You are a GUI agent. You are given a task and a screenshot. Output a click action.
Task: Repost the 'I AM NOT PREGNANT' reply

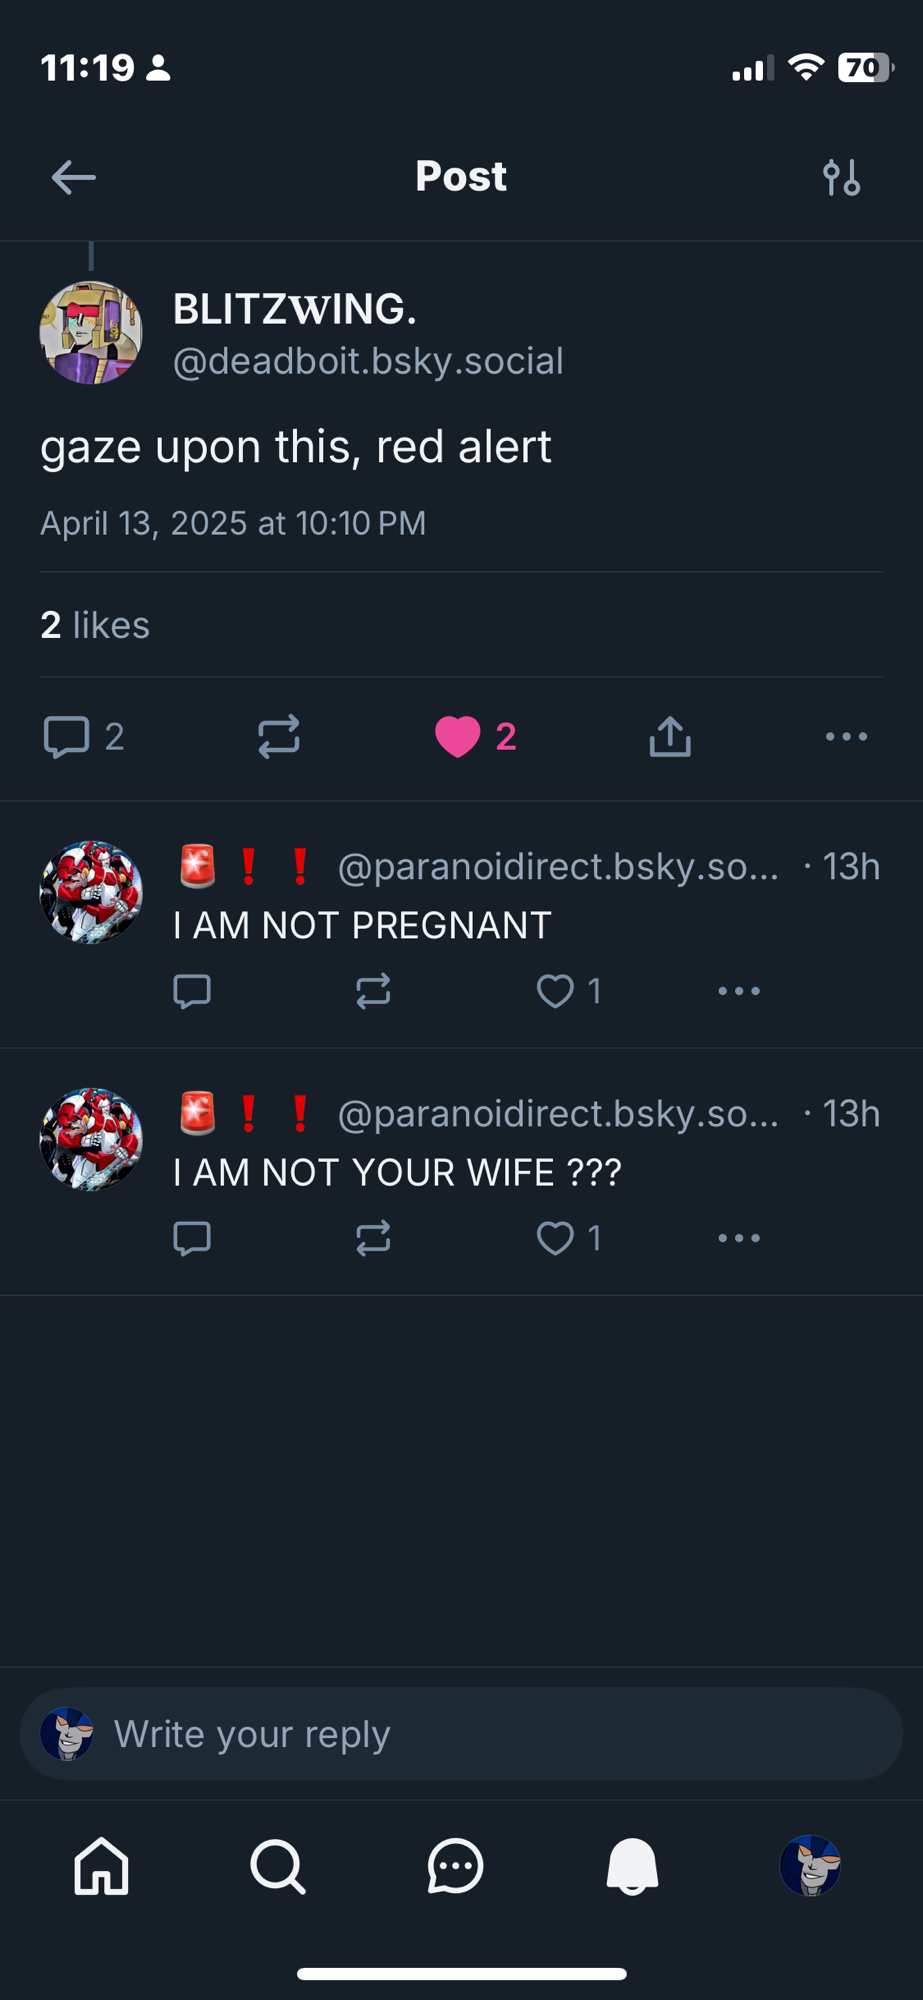coord(373,991)
